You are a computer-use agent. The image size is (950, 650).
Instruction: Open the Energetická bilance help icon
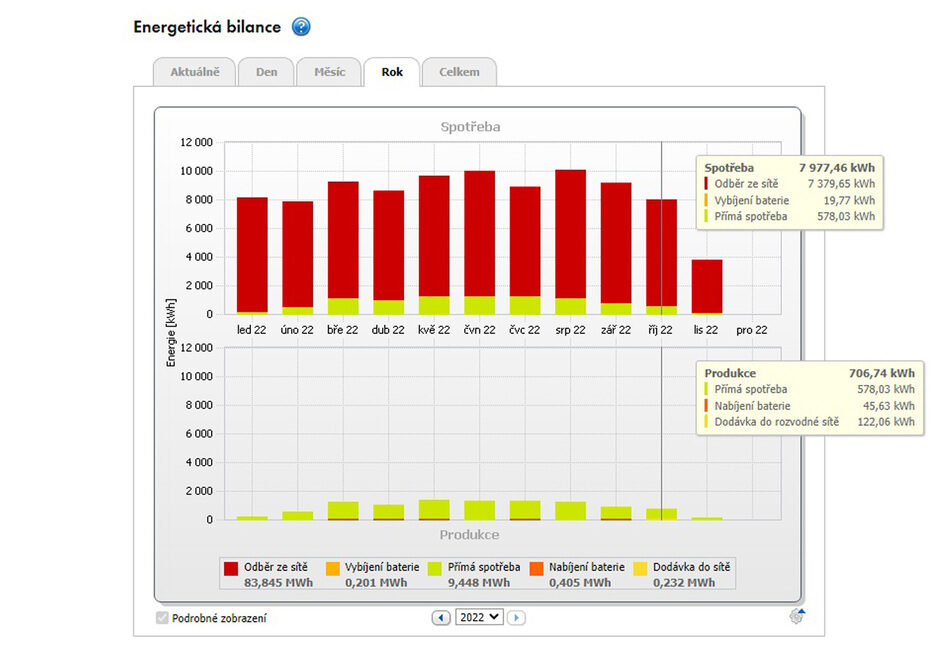tap(301, 27)
